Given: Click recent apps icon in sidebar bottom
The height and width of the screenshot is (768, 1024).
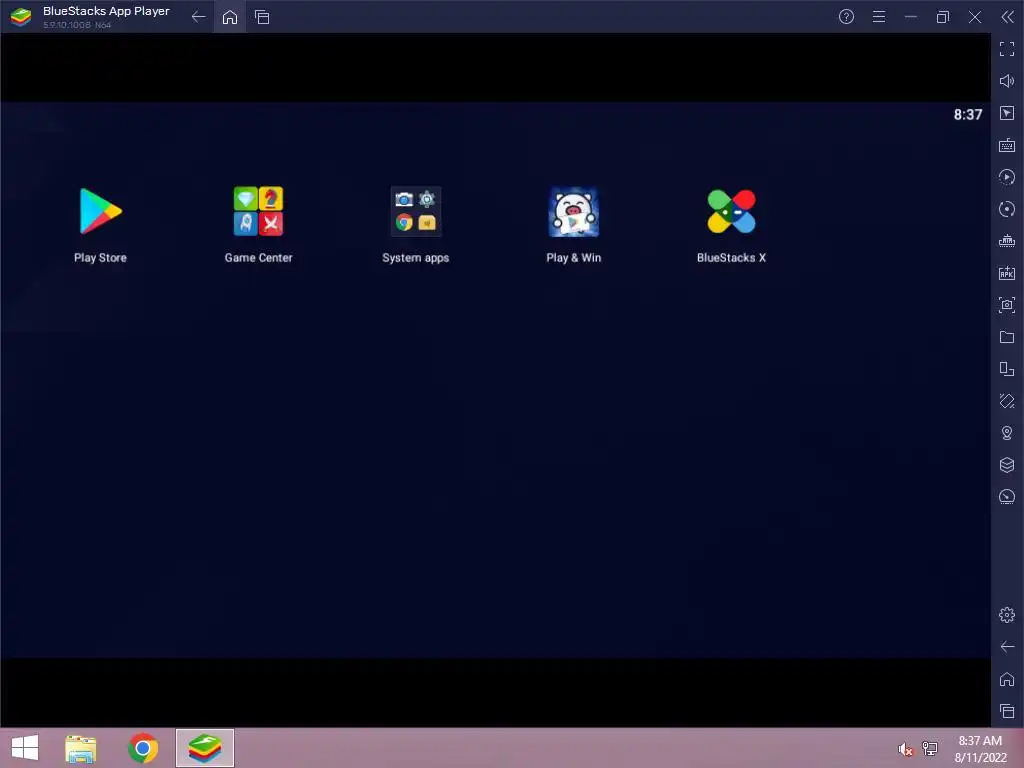Looking at the screenshot, I should 1007,711.
